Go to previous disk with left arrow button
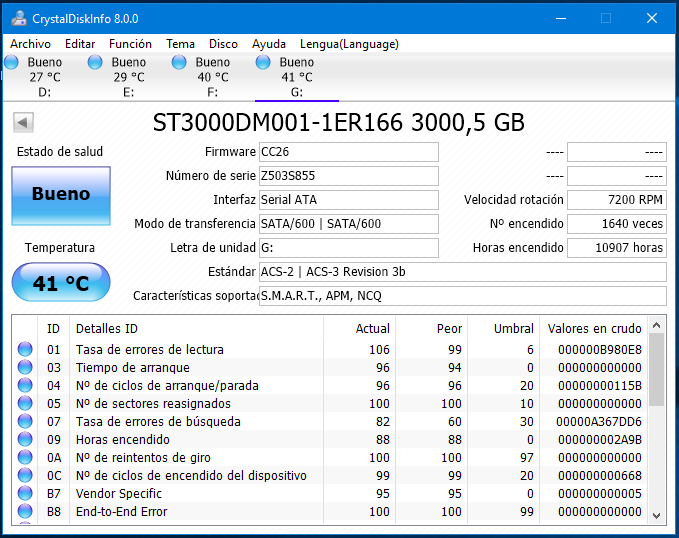The height and width of the screenshot is (538, 679). pyautogui.click(x=23, y=123)
